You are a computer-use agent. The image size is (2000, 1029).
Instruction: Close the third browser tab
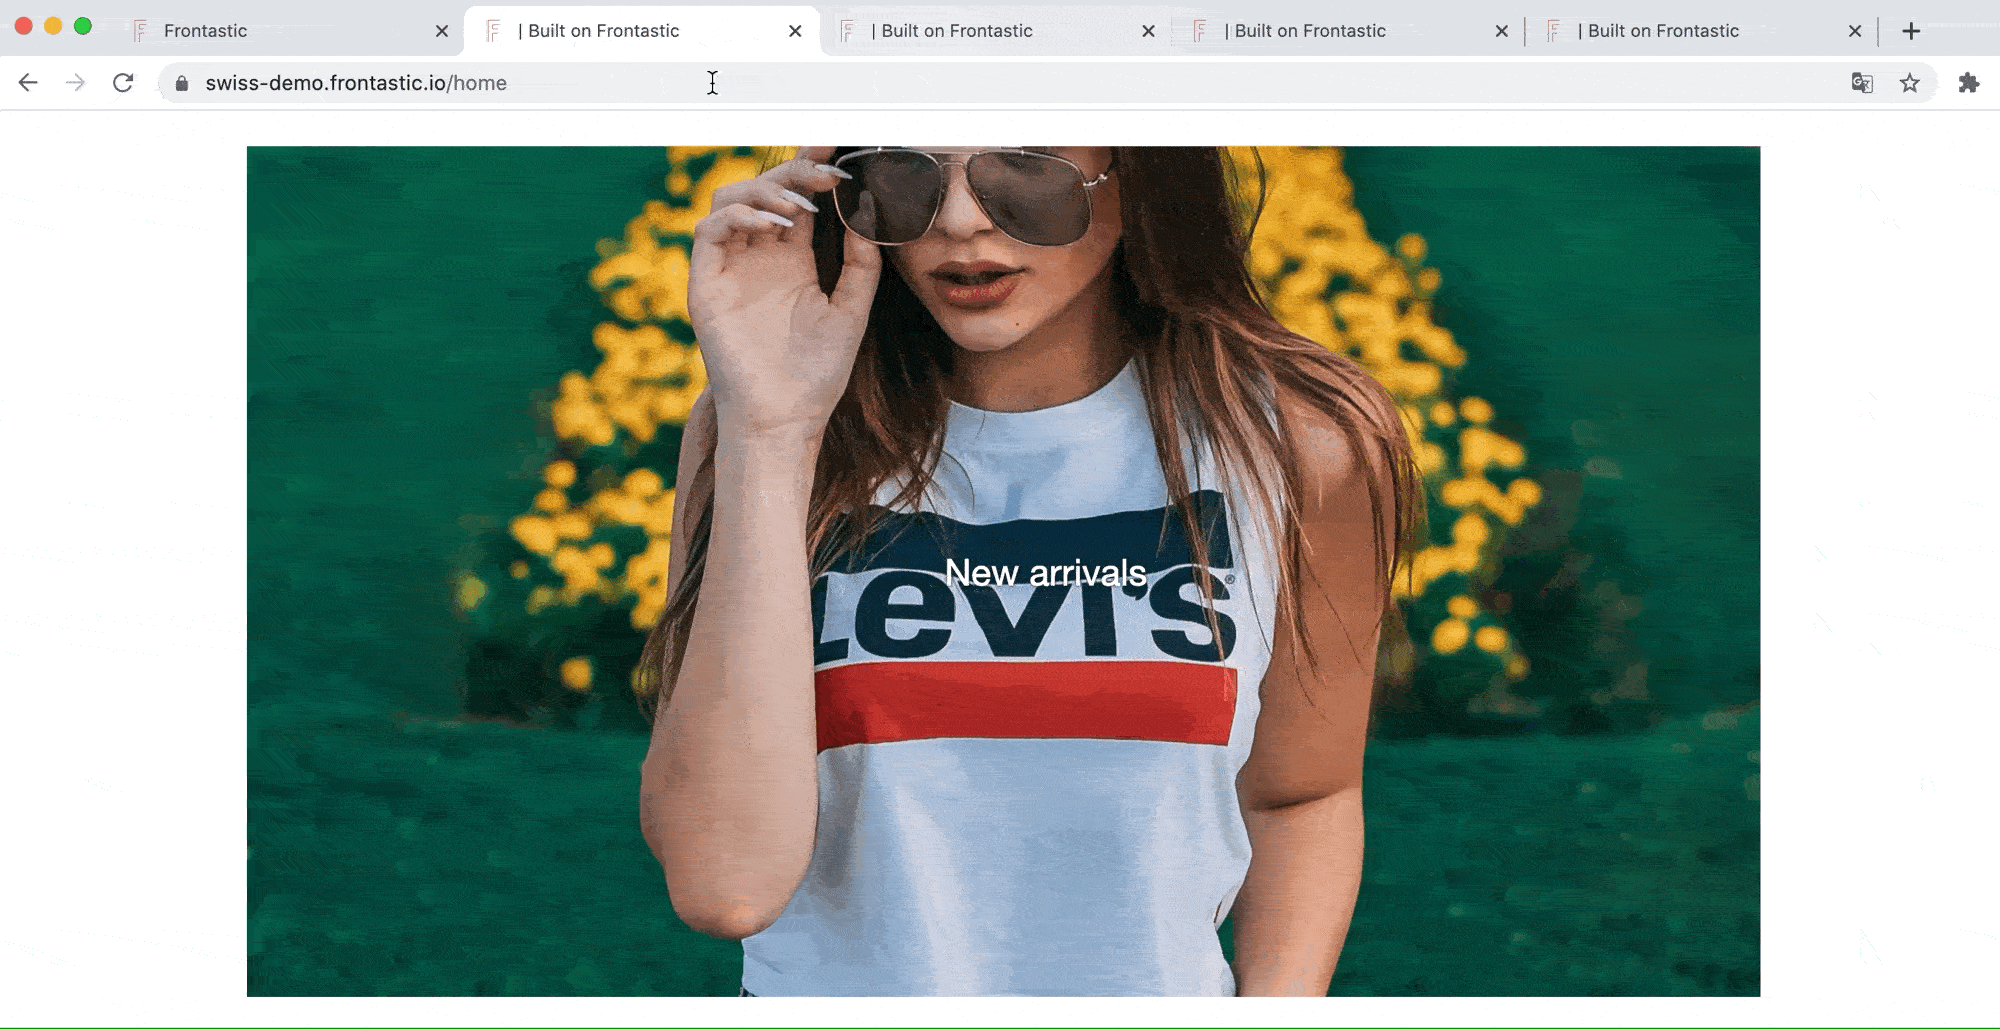1148,31
